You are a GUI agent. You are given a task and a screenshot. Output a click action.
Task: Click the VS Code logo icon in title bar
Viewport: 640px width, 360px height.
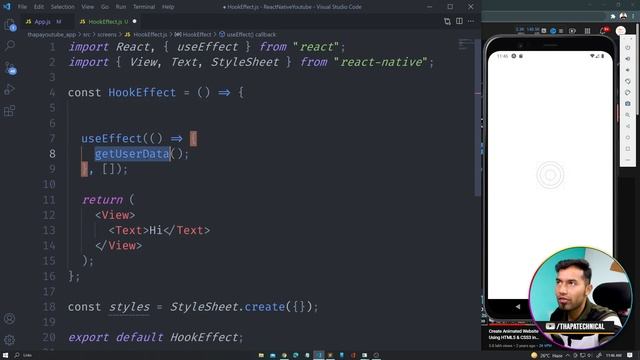[7, 7]
